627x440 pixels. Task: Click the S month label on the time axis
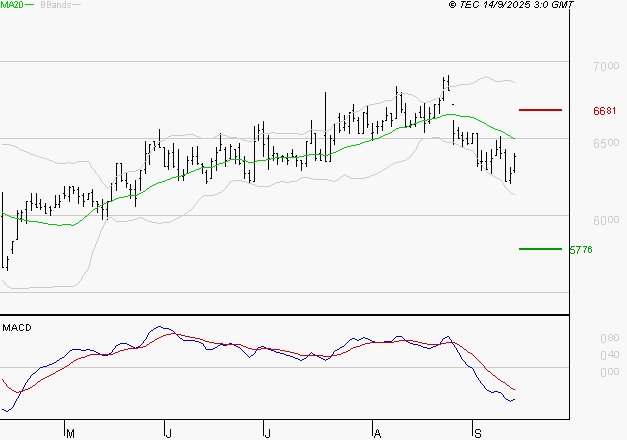click(x=478, y=434)
